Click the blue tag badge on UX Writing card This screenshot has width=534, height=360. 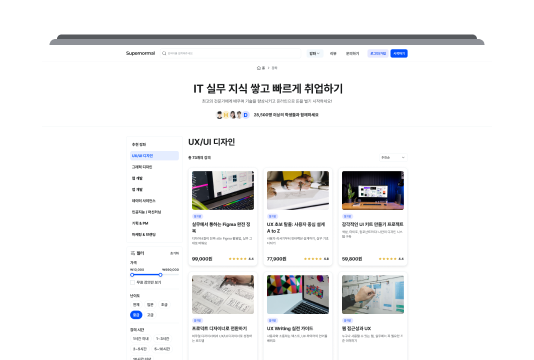coord(272,320)
